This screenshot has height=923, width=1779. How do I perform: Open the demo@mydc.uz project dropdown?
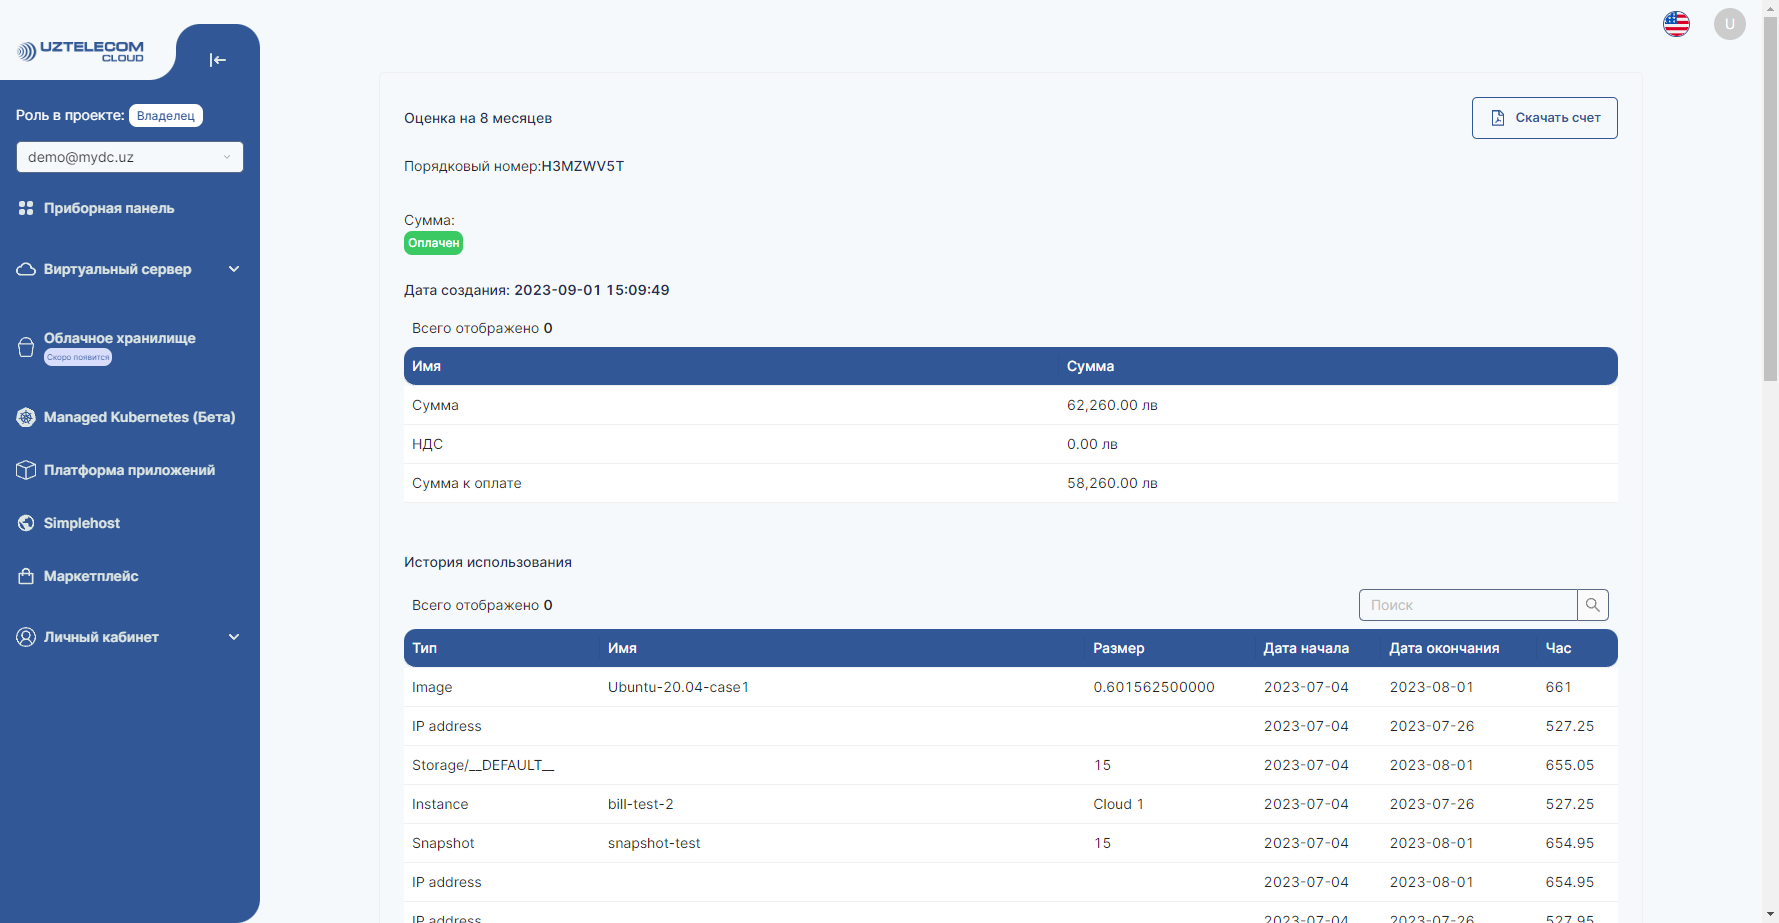pyautogui.click(x=130, y=157)
